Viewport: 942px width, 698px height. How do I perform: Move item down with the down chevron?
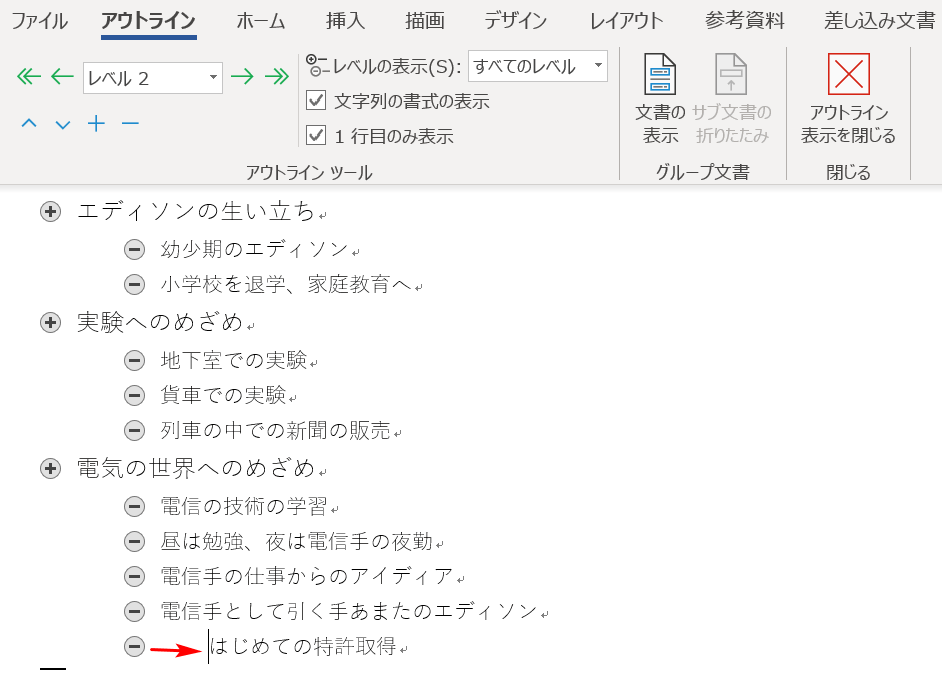pos(62,124)
